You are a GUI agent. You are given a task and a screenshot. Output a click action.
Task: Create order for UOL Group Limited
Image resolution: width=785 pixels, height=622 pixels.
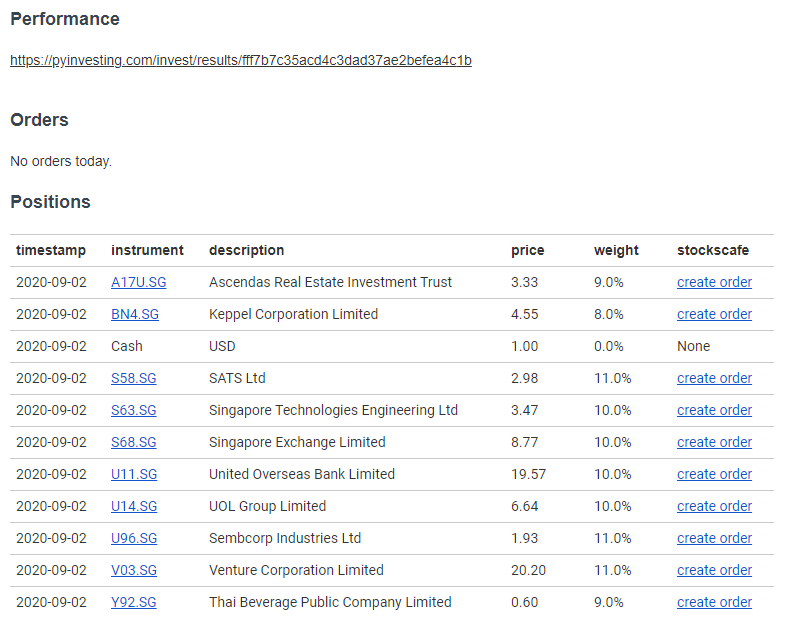point(714,506)
